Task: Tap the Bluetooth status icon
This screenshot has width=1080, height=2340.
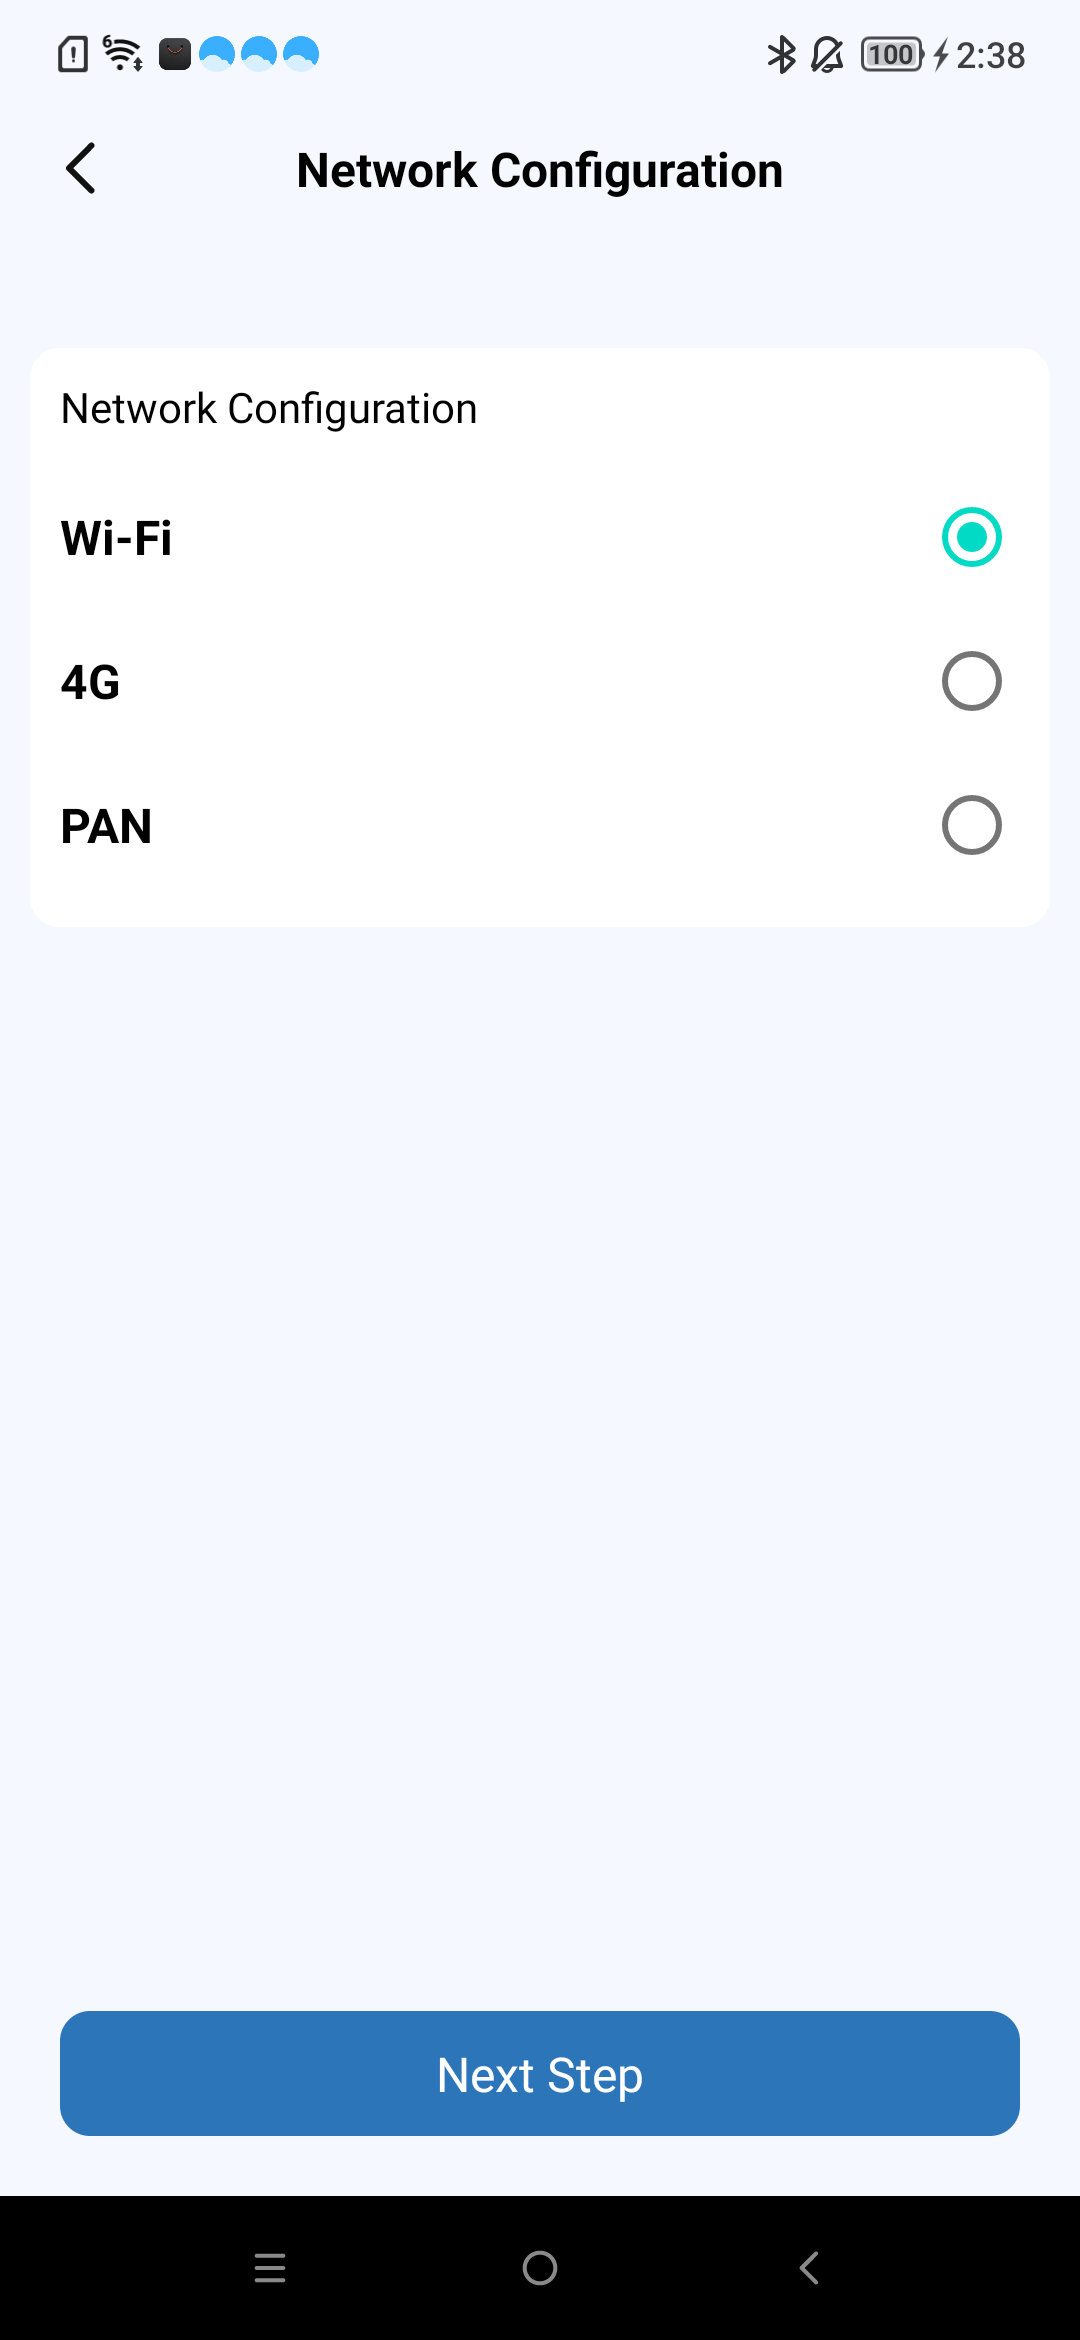Action: point(781,55)
